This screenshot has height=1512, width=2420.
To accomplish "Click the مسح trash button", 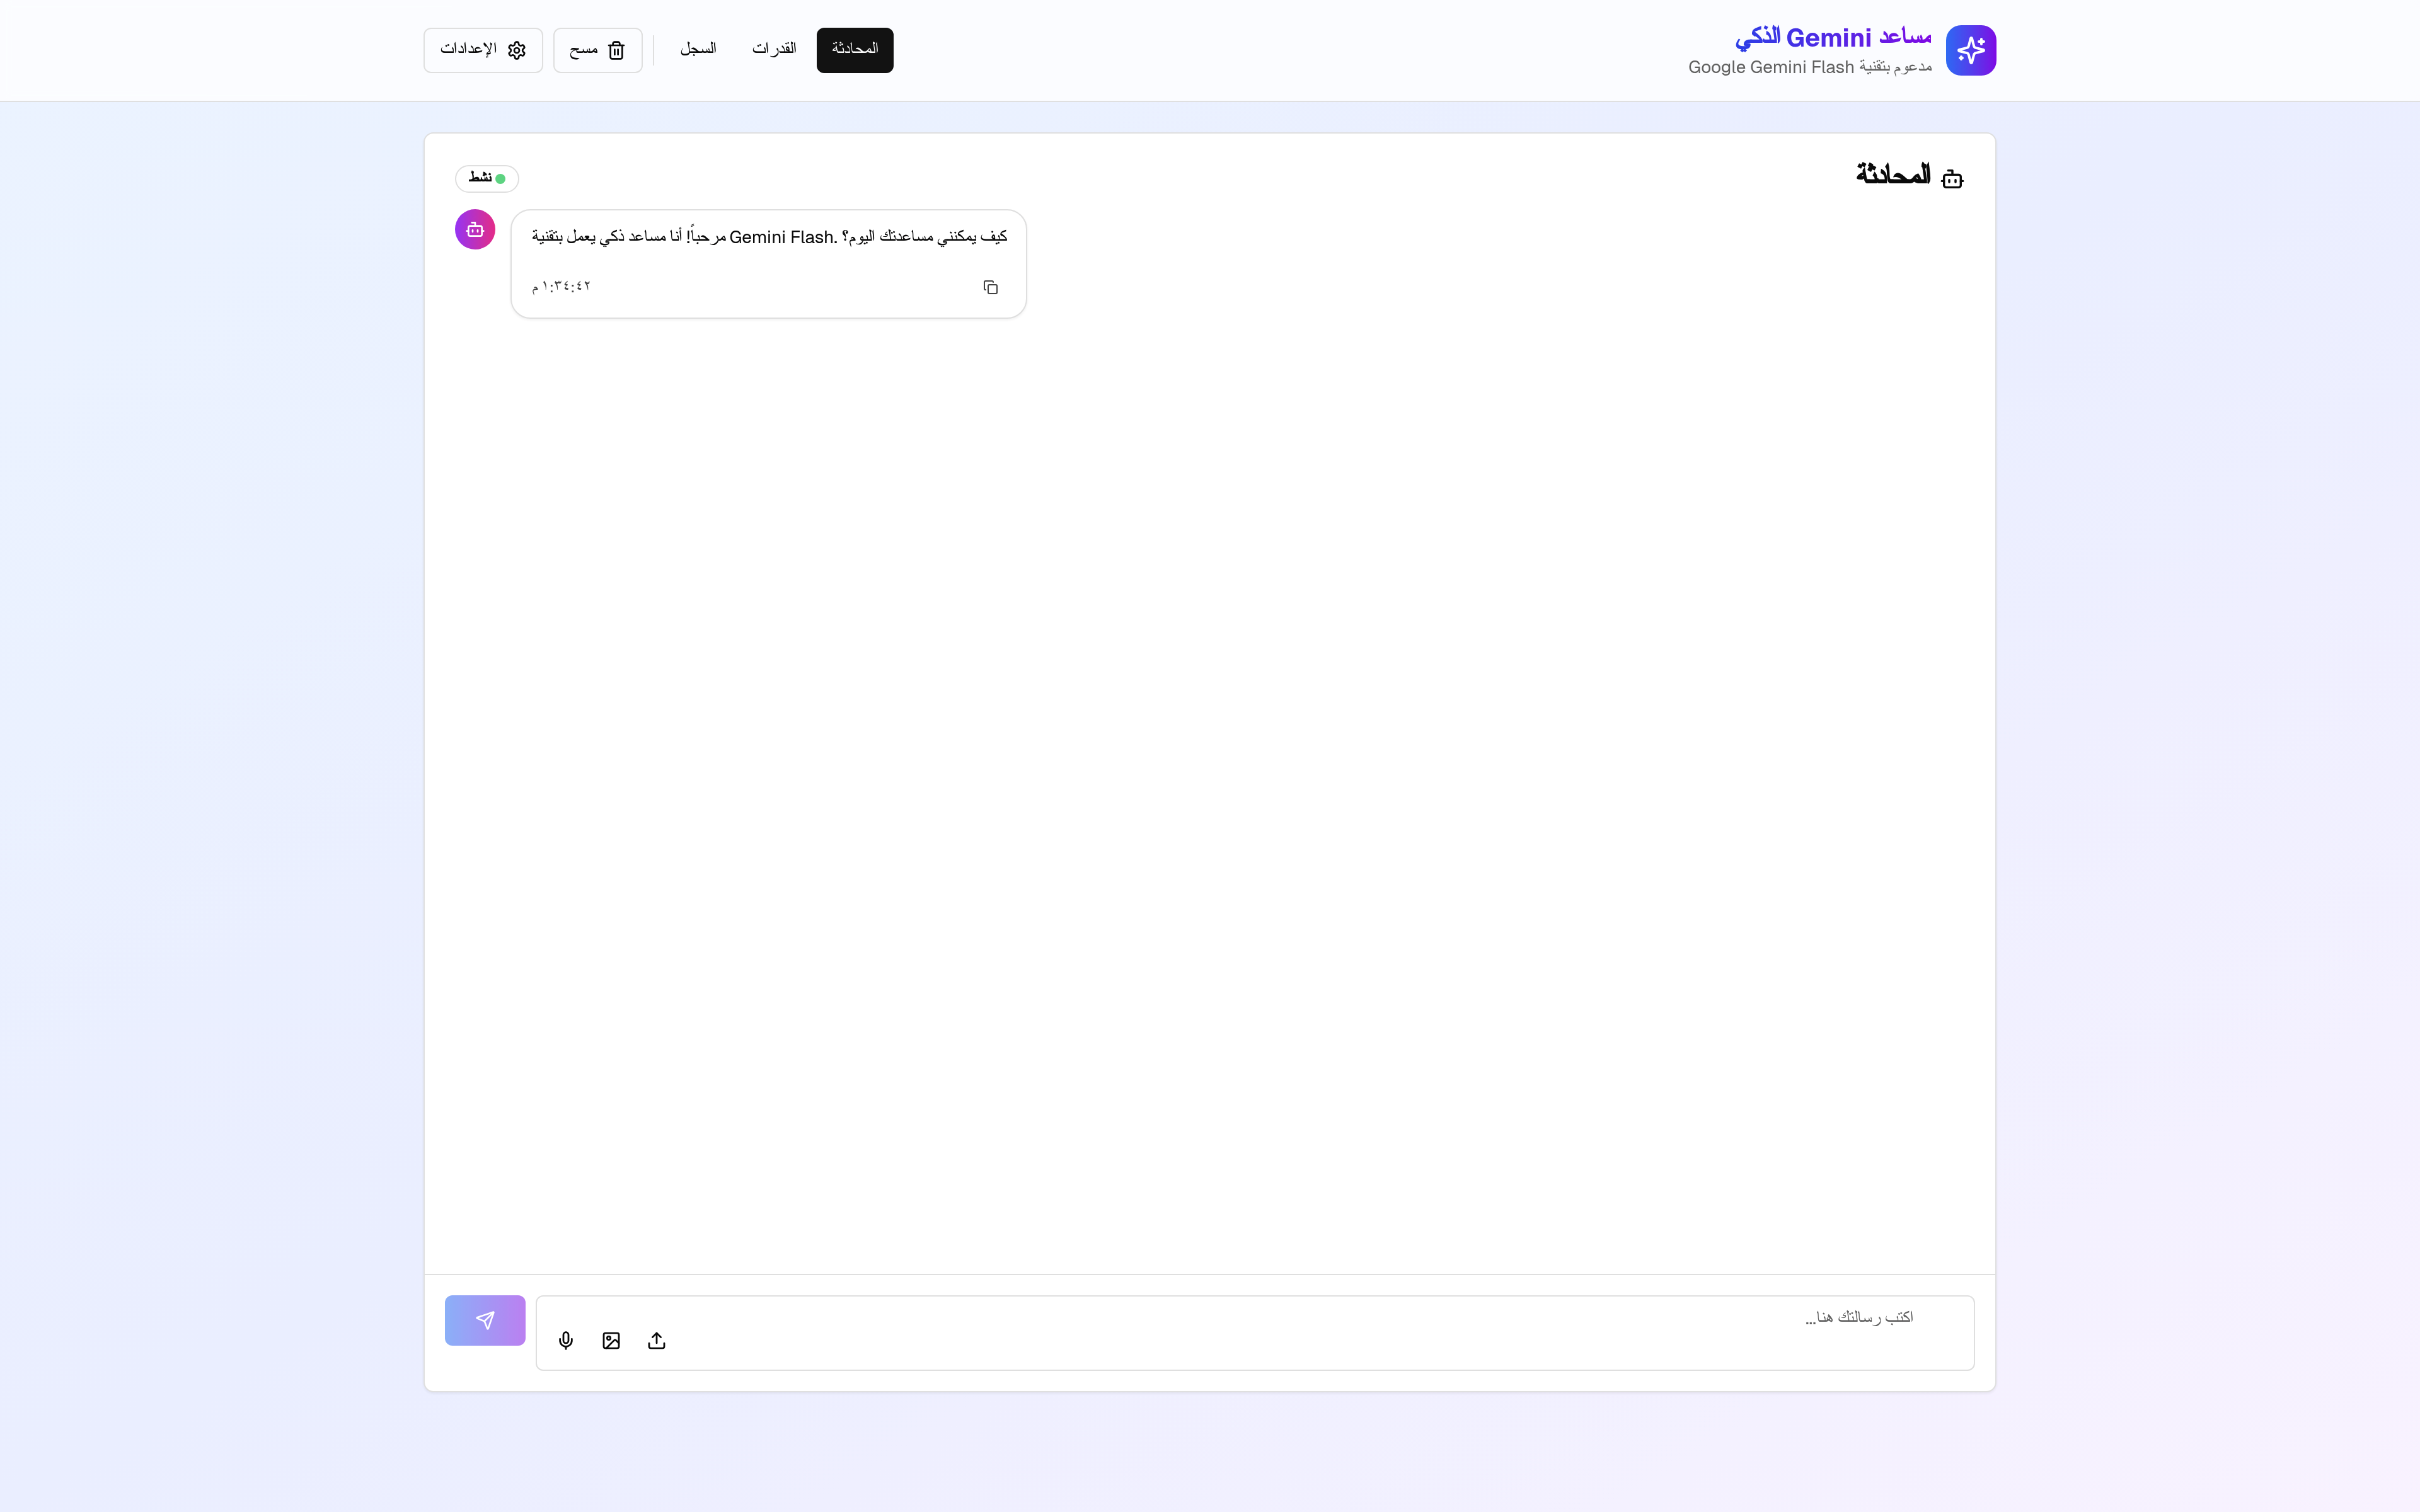I will point(597,50).
